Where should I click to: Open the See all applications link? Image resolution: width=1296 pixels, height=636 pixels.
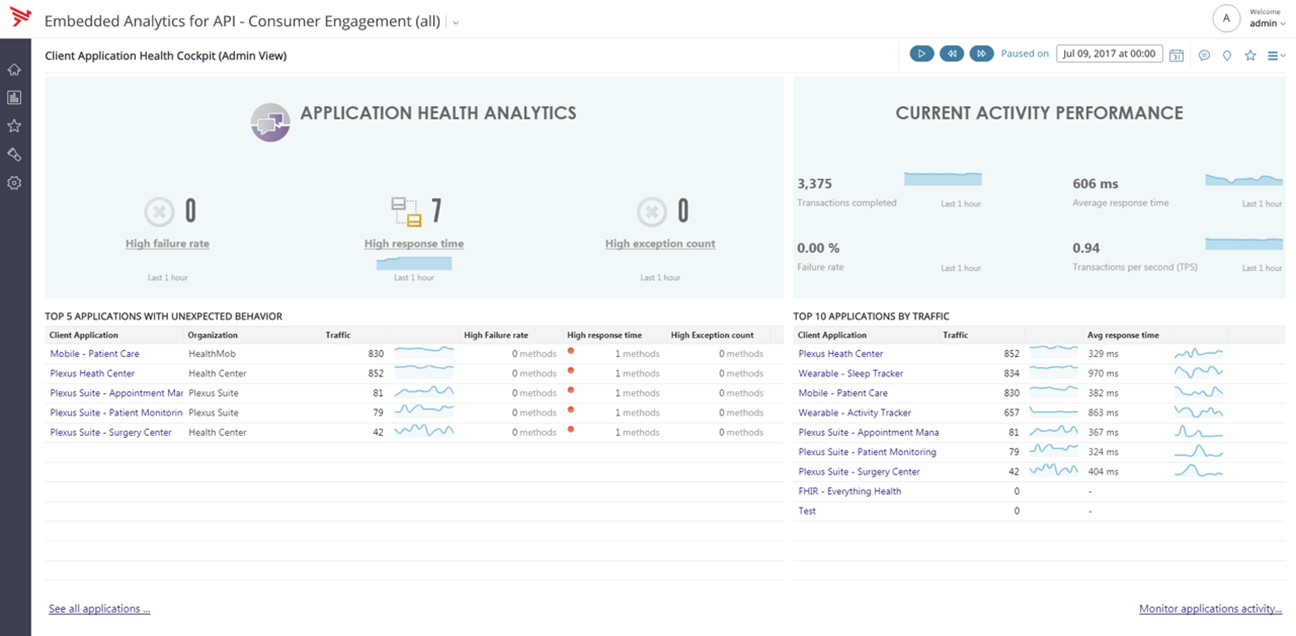tap(98, 608)
